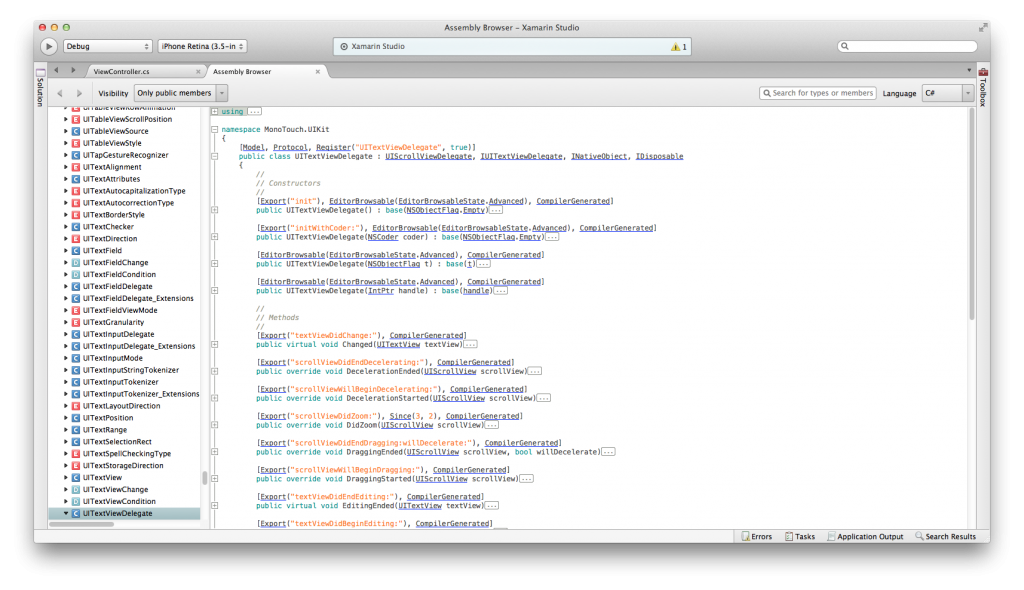Click the warning triangle icon in status area
Image resolution: width=1024 pixels, height=590 pixels.
tap(676, 47)
